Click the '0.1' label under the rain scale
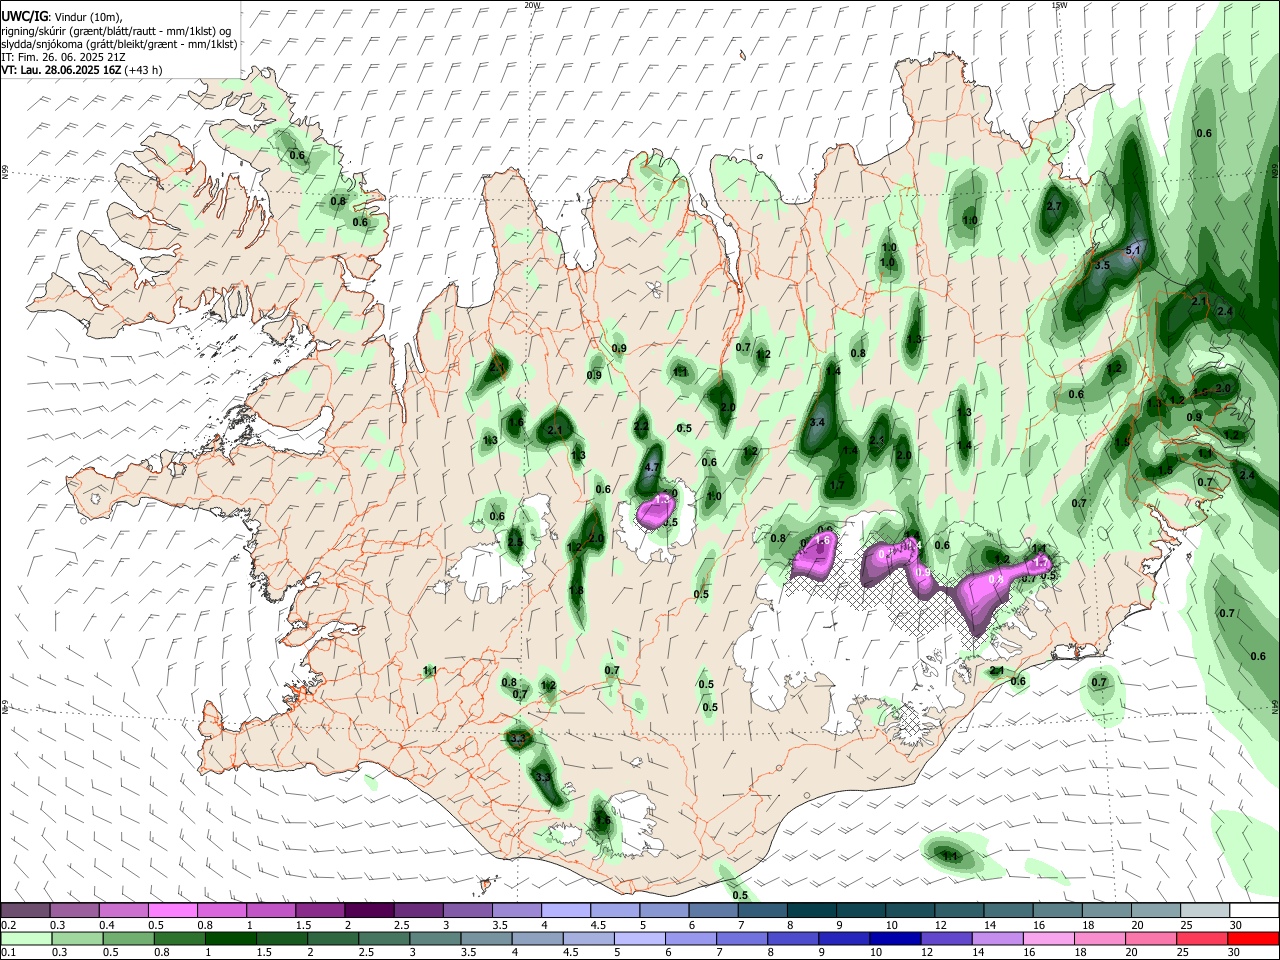The height and width of the screenshot is (960, 1280). pyautogui.click(x=7, y=952)
